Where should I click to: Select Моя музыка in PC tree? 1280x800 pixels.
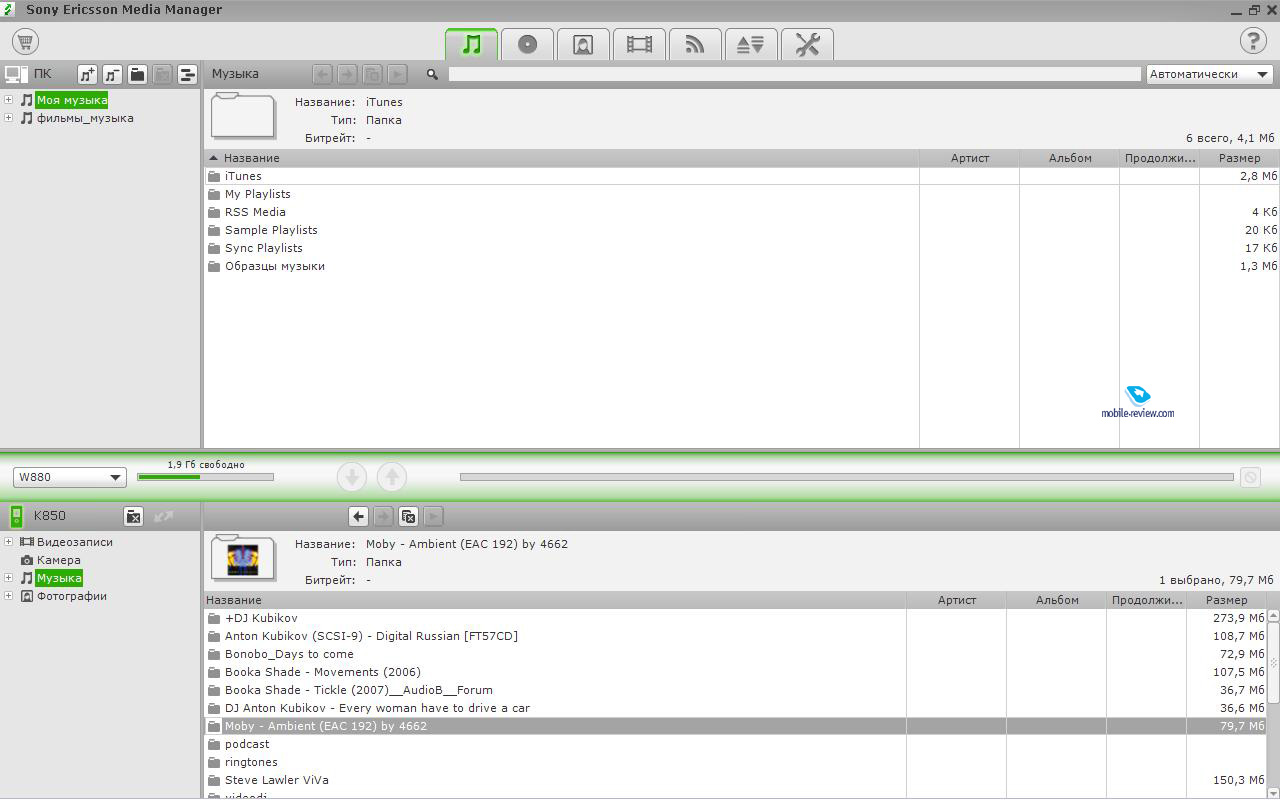(x=71, y=100)
